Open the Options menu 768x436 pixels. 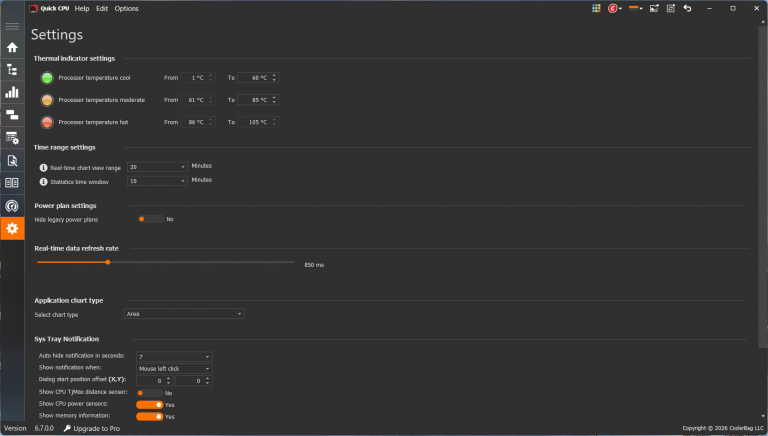pos(126,8)
